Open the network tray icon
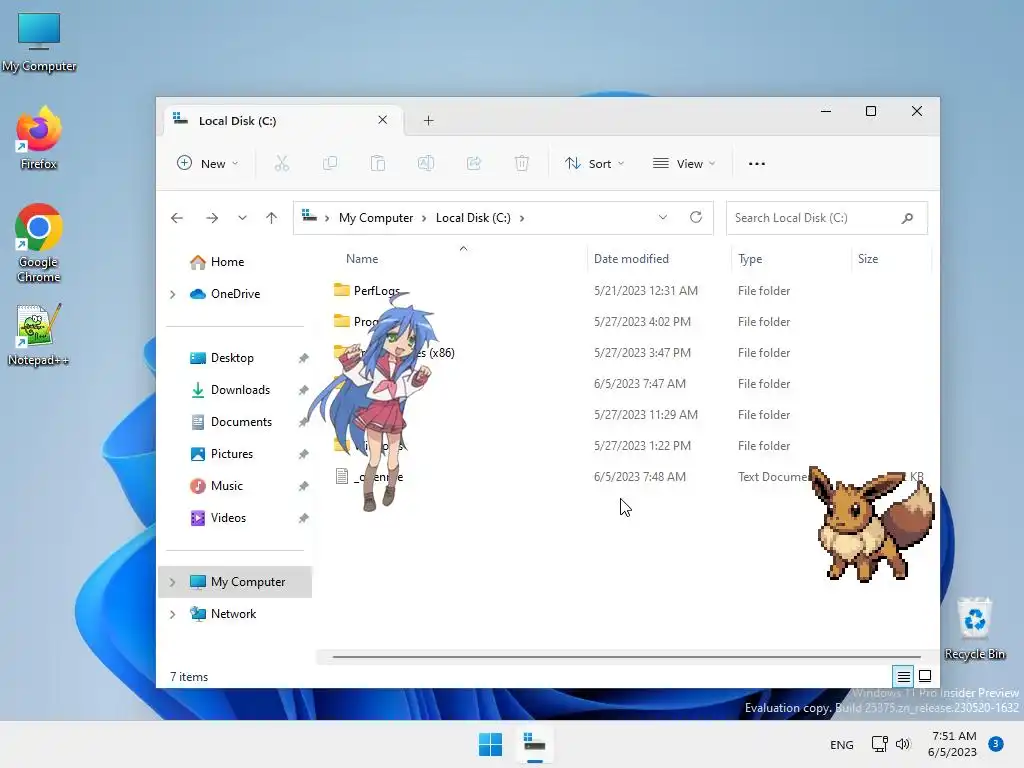The height and width of the screenshot is (768, 1024). click(x=880, y=744)
